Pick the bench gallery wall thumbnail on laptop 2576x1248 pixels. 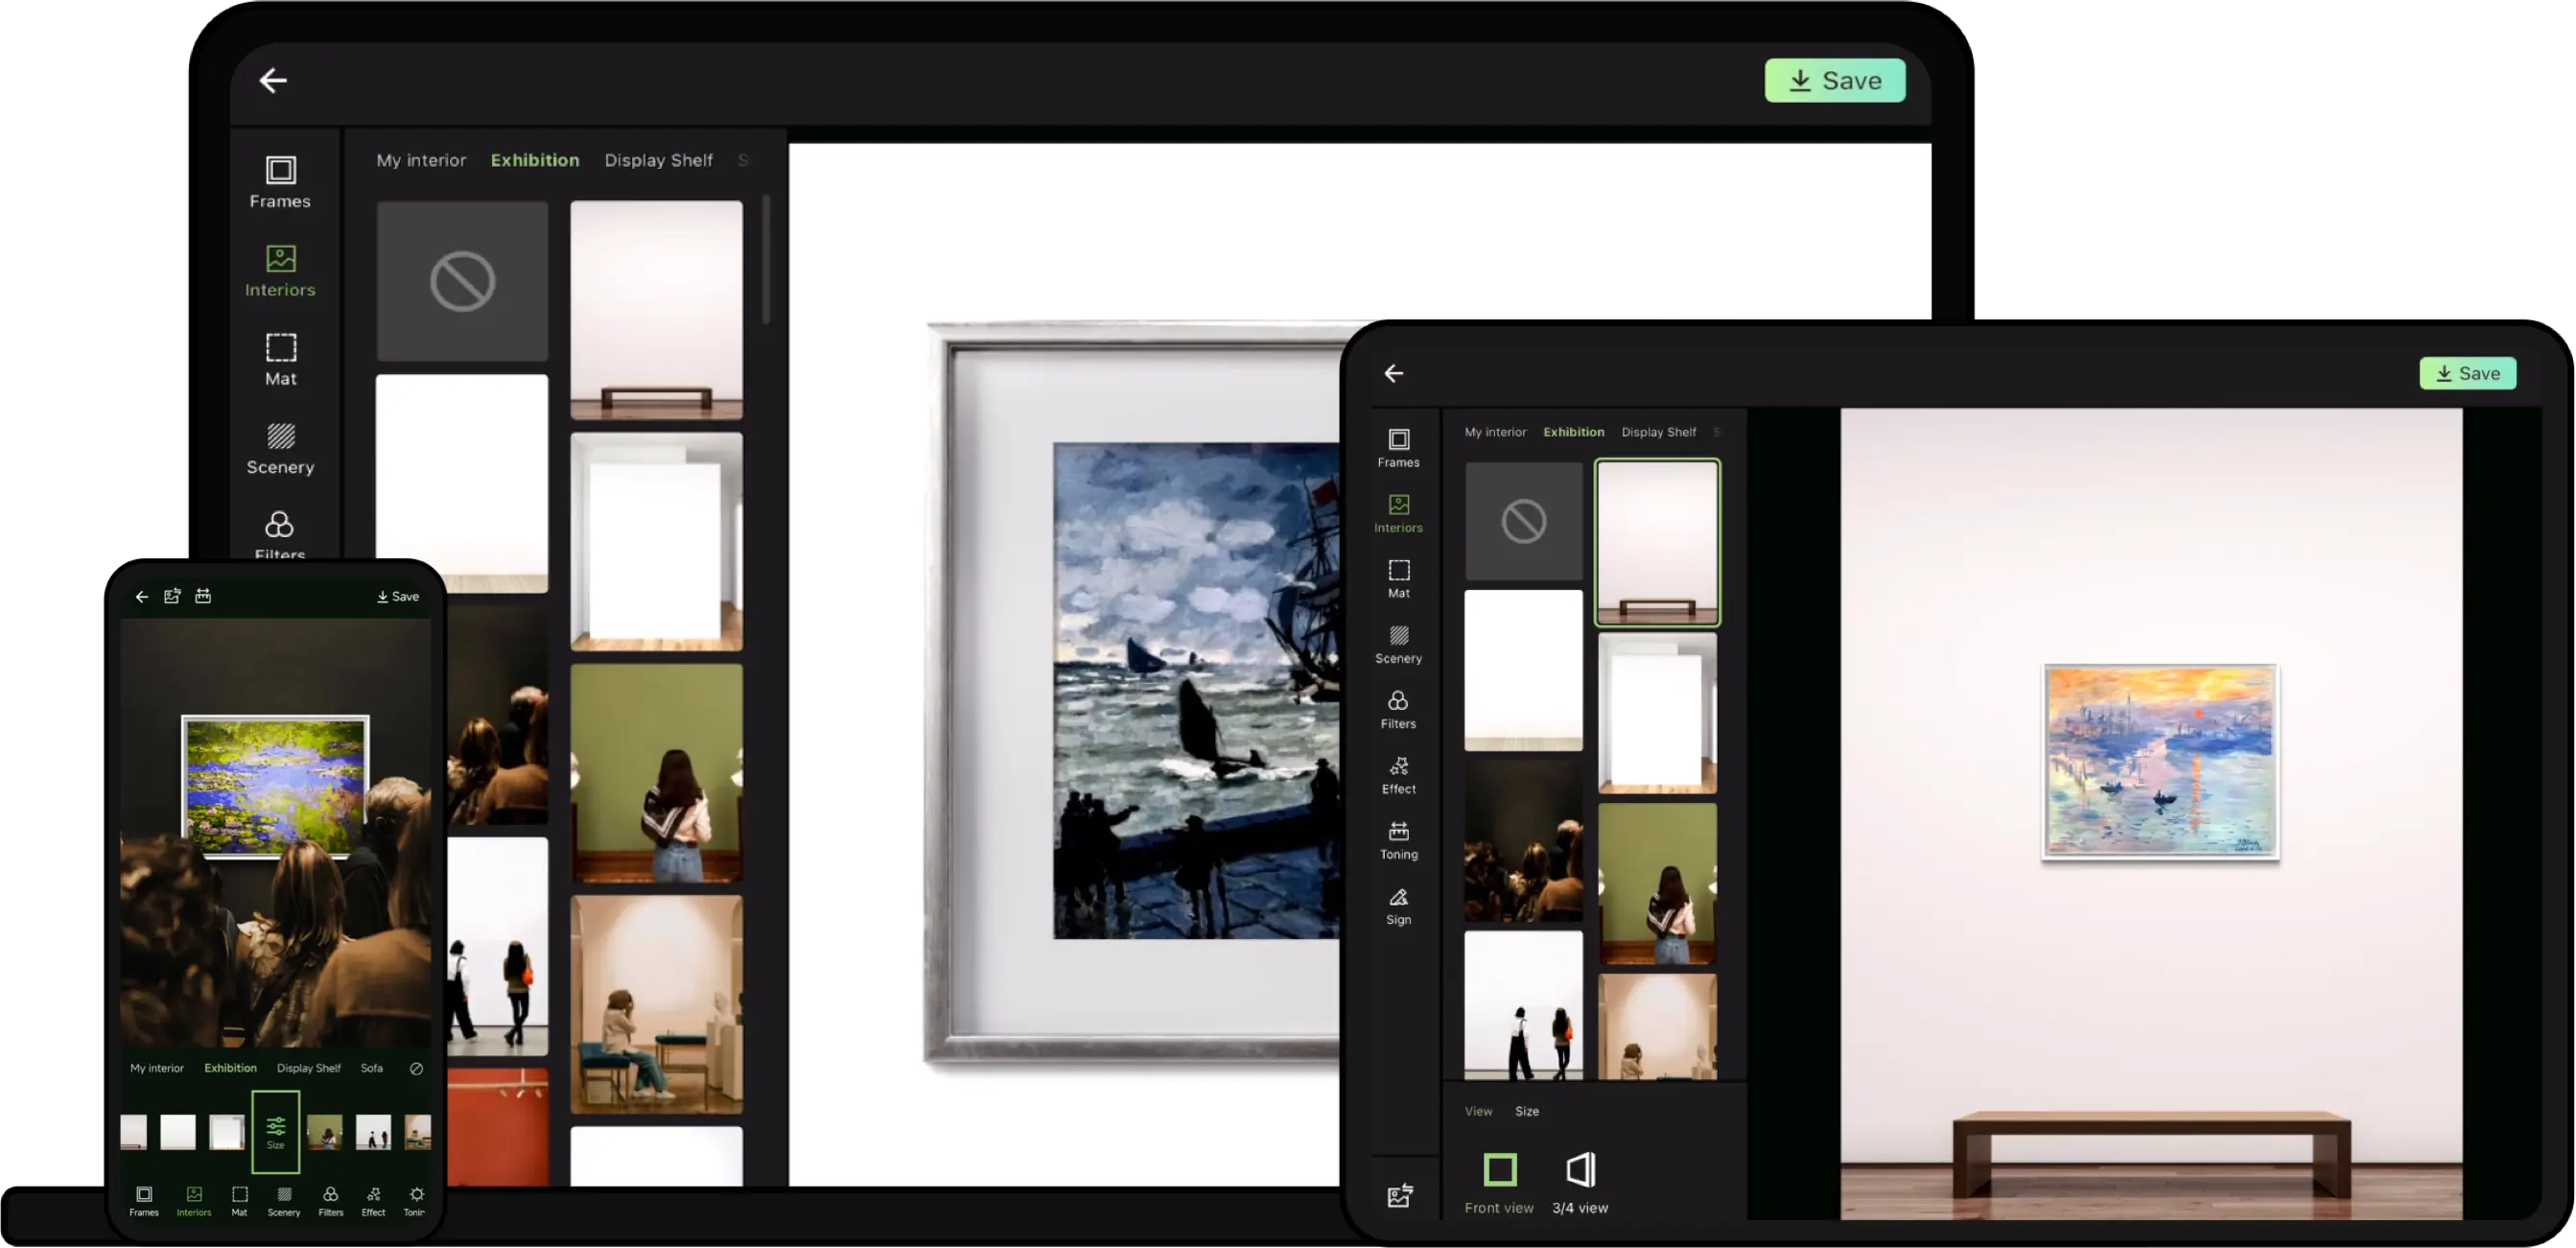click(656, 310)
